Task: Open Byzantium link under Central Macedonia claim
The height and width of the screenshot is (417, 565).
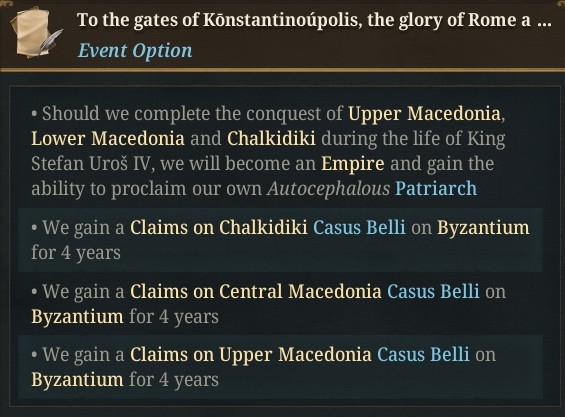Action: 77,317
